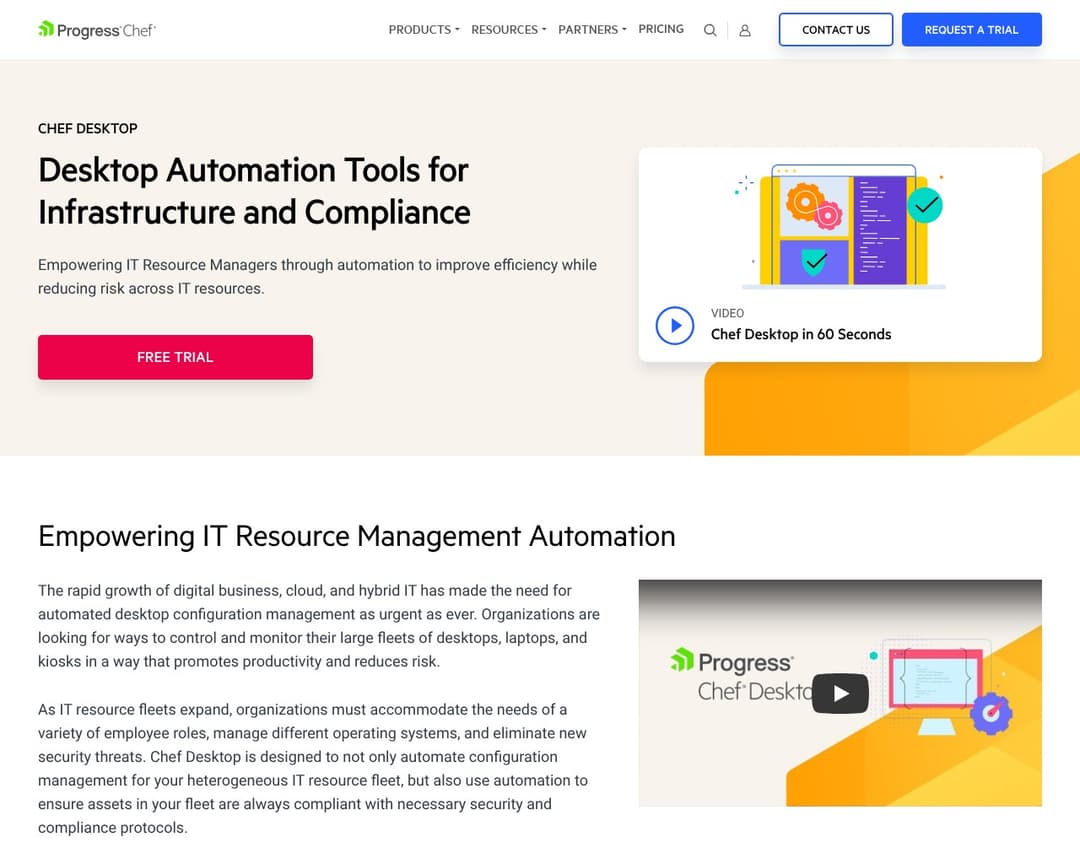Click the teal checkmark circle in illustration
The width and height of the screenshot is (1080, 864).
click(x=925, y=205)
